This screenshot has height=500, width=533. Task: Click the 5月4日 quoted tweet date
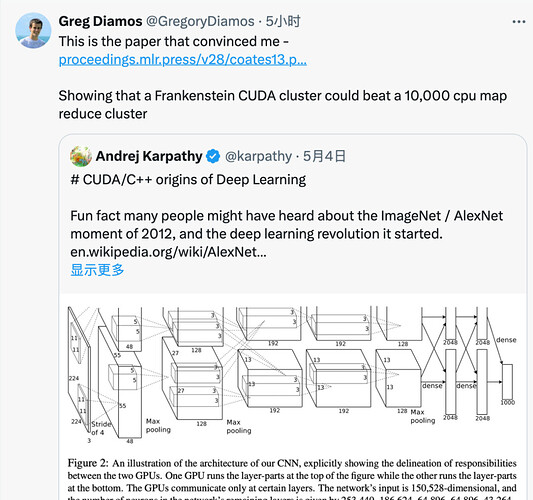pyautogui.click(x=324, y=156)
